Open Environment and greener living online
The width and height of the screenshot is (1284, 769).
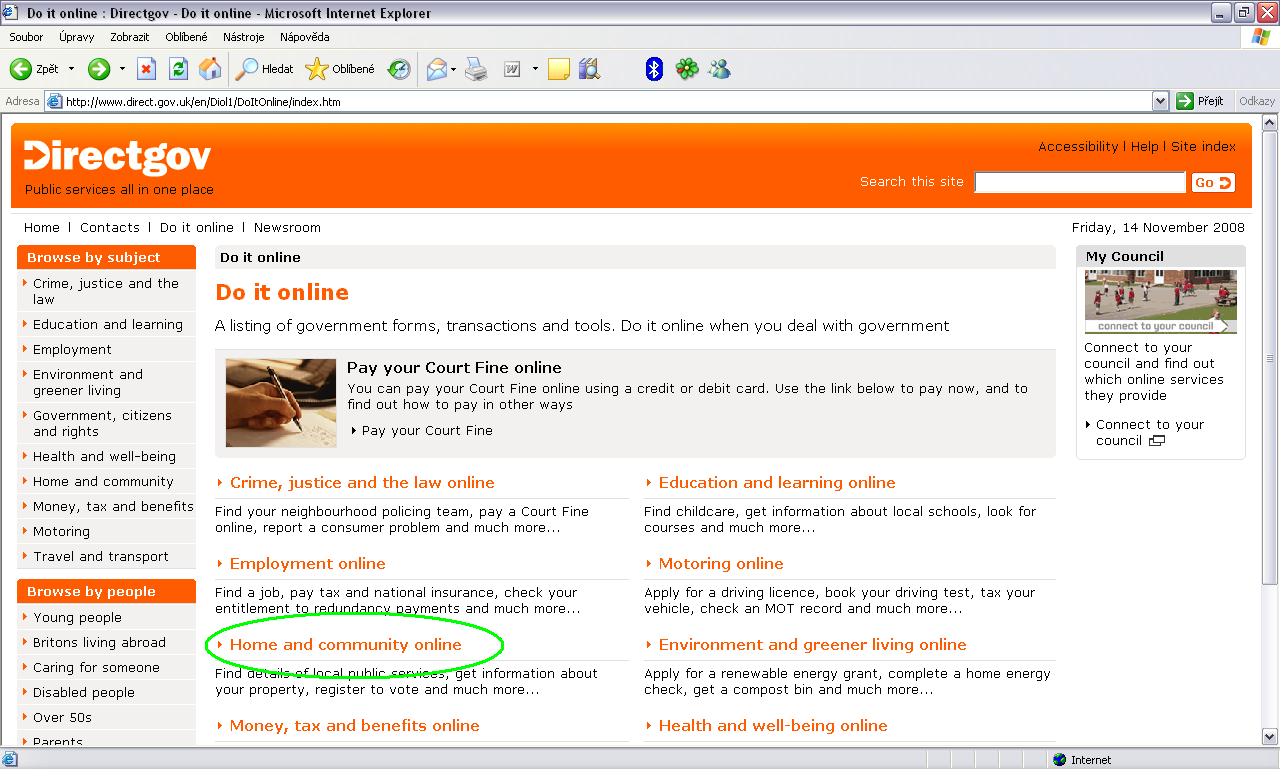coord(813,644)
